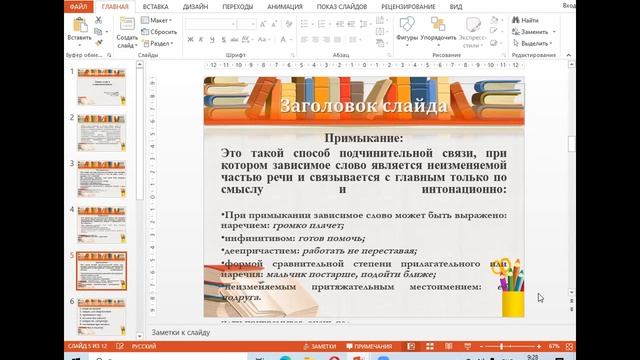Open the ФАЙЛ tab
Image resolution: width=640 pixels, height=360 pixels.
pos(78,7)
